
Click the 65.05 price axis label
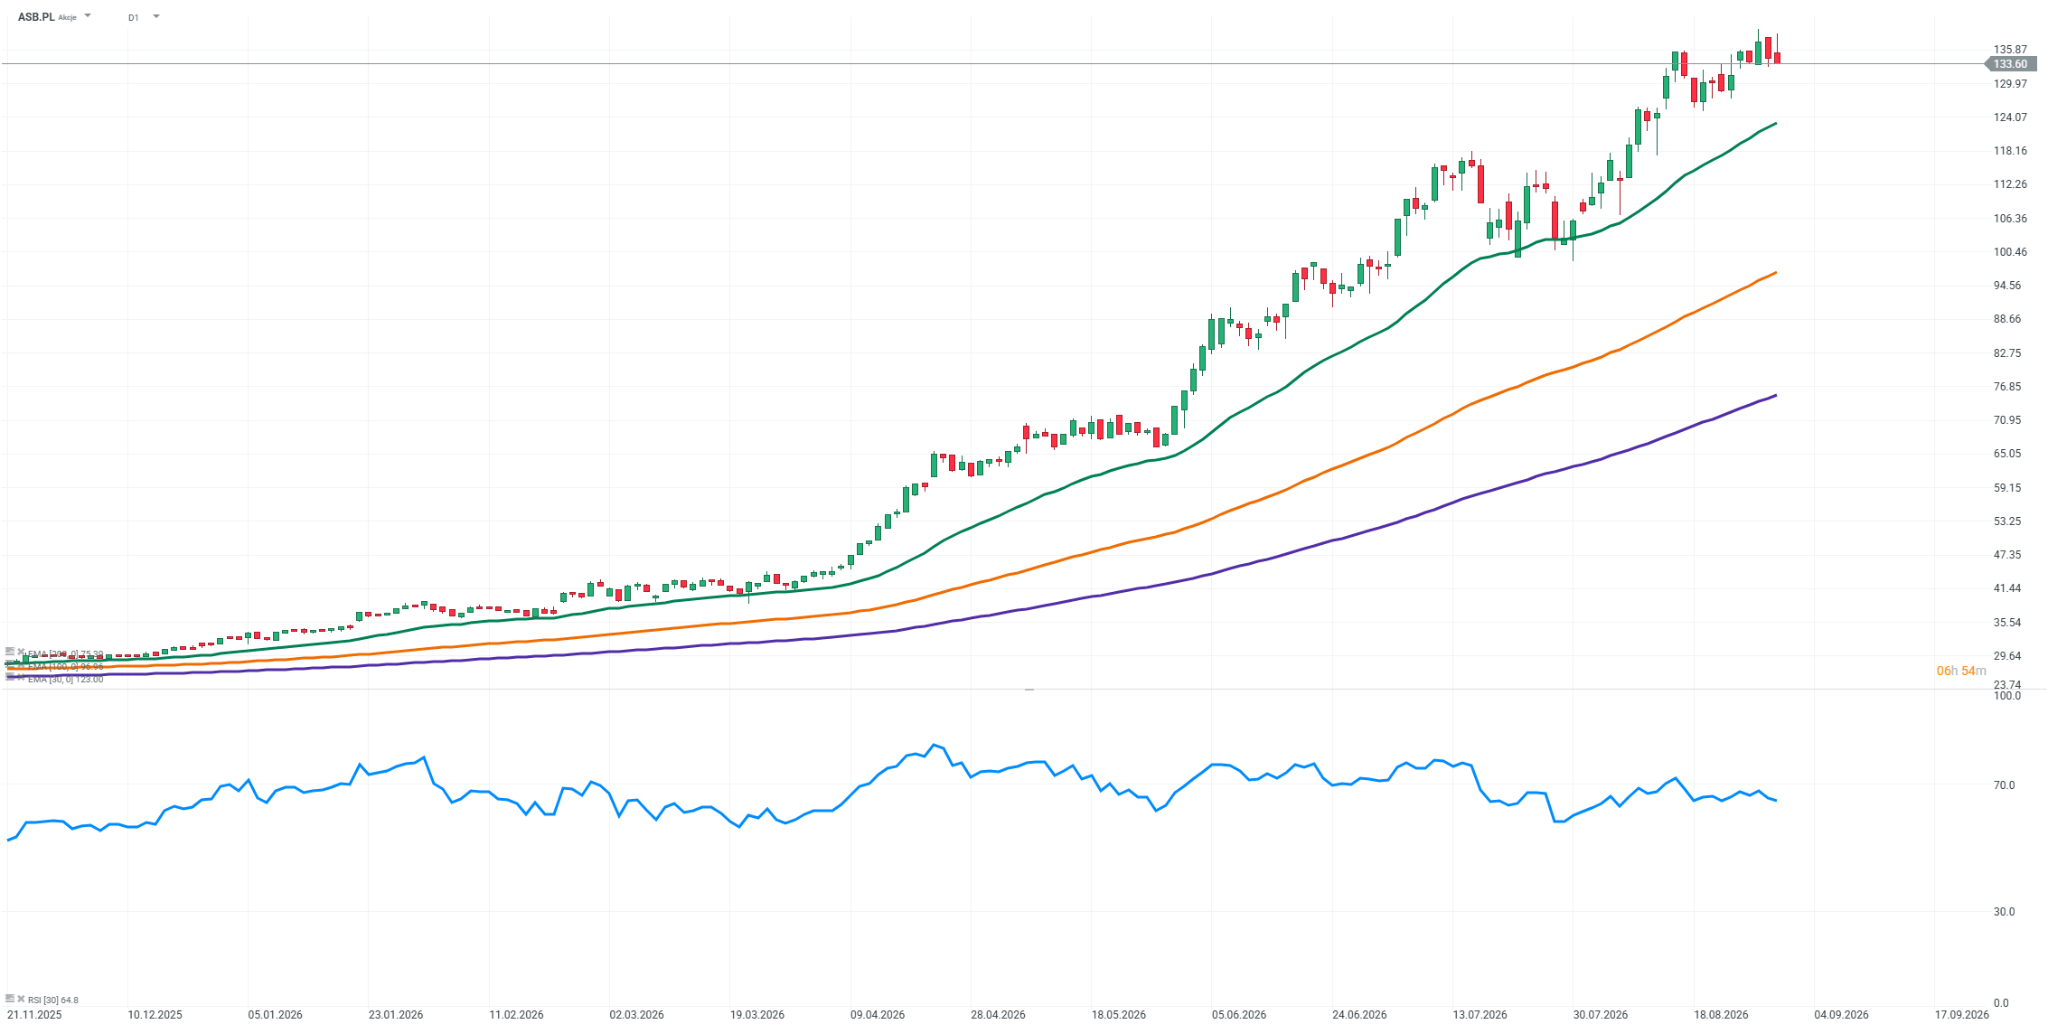[x=2007, y=453]
